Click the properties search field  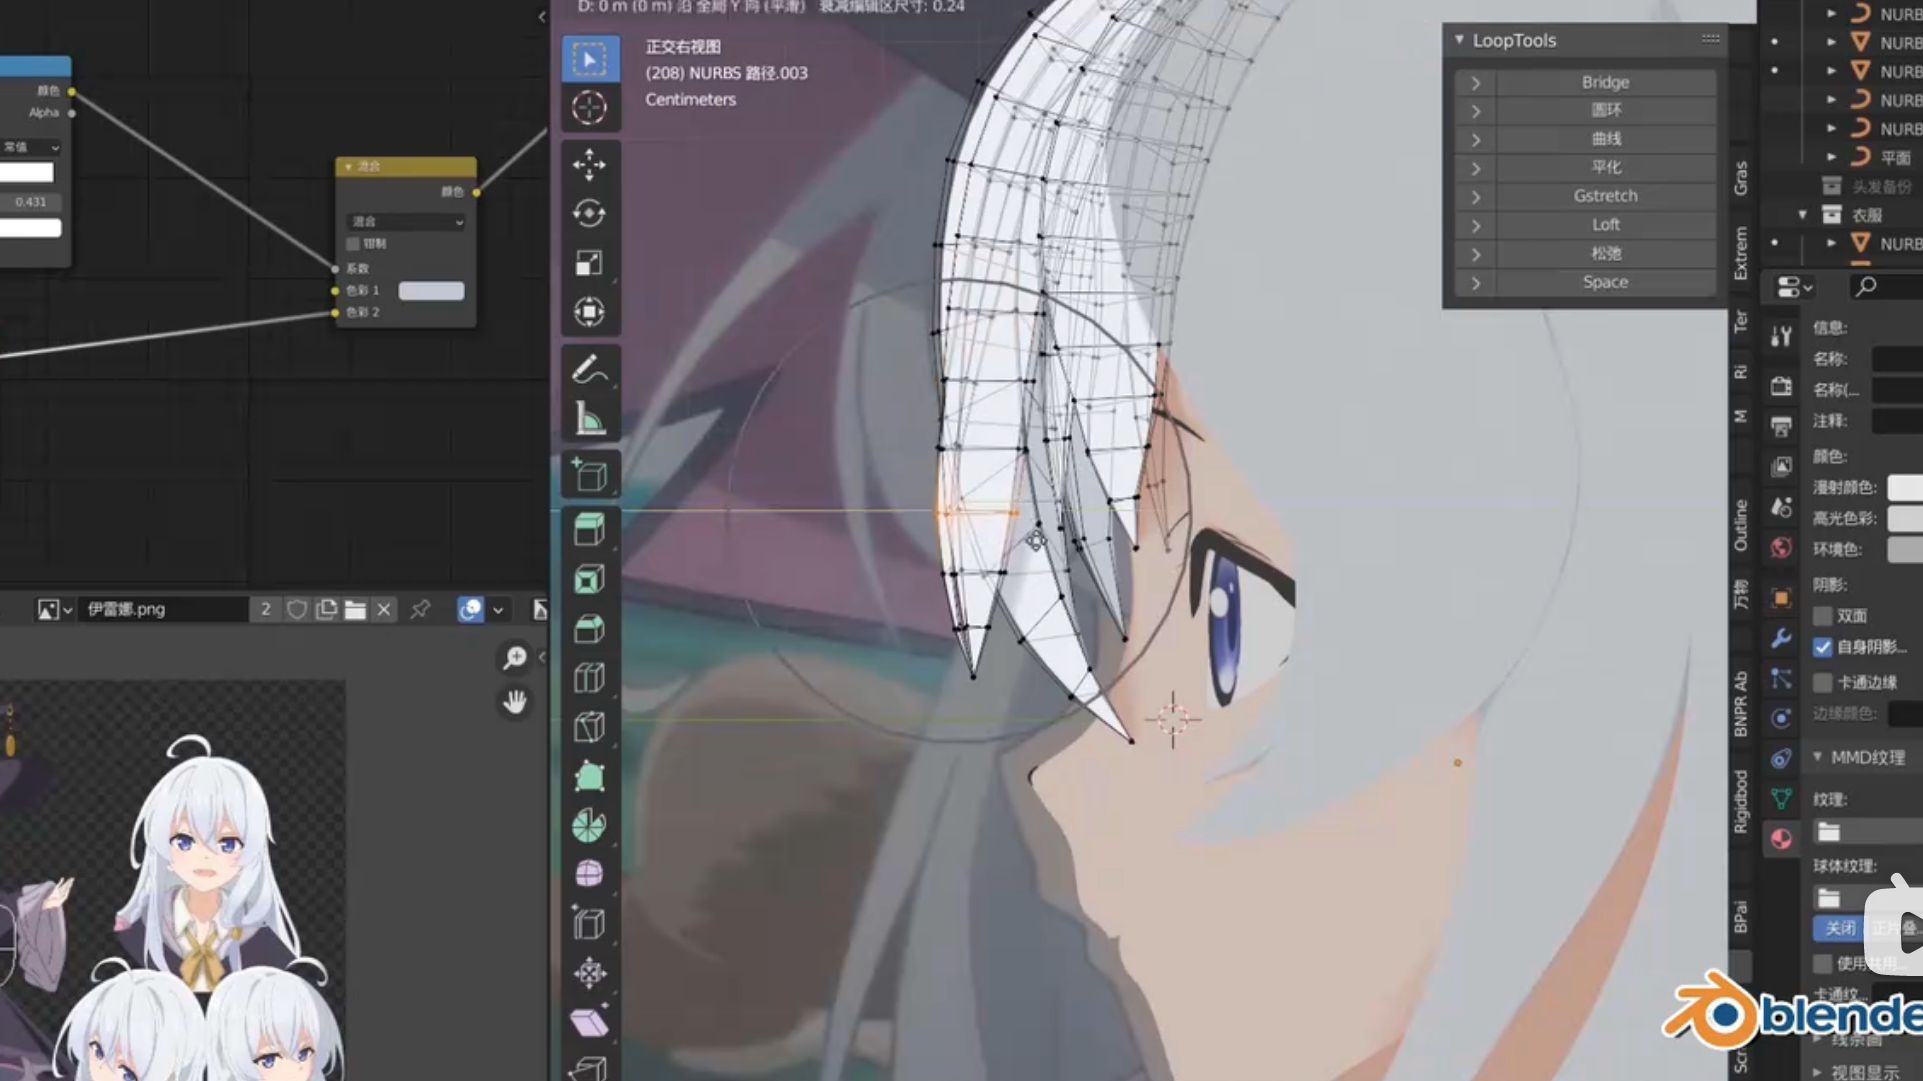point(1885,287)
